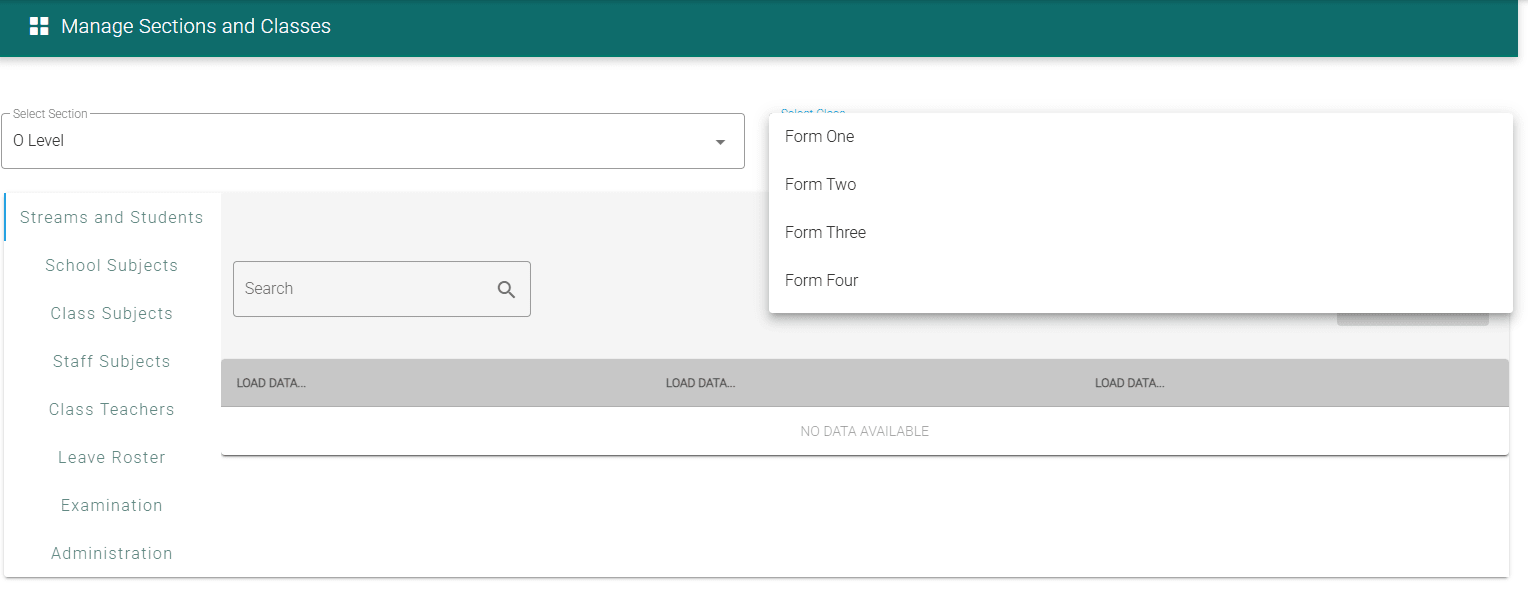Switch to the Examination tab
Screen dimensions: 1528x600
pyautogui.click(x=112, y=506)
